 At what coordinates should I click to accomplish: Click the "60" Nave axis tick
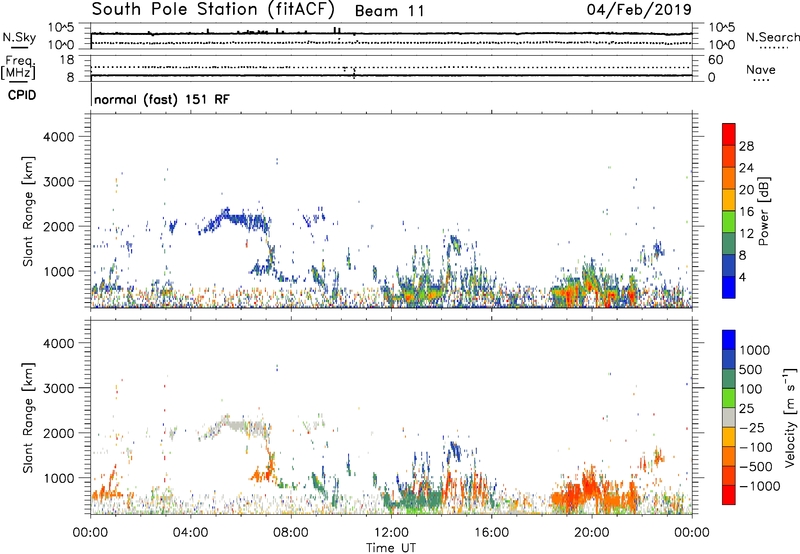point(715,60)
